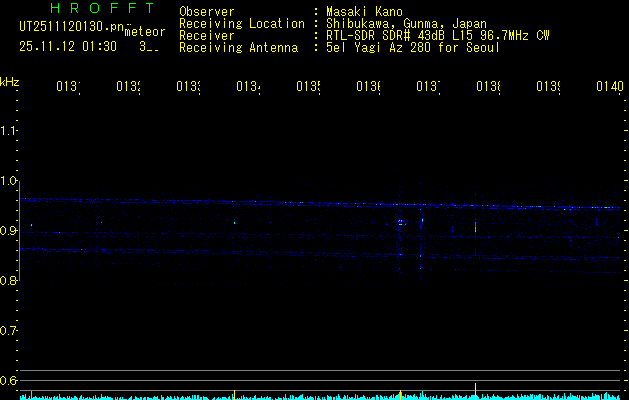629x400 pixels.
Task: Click the 0.6 kHz frequency tick label
Action: click(9, 381)
